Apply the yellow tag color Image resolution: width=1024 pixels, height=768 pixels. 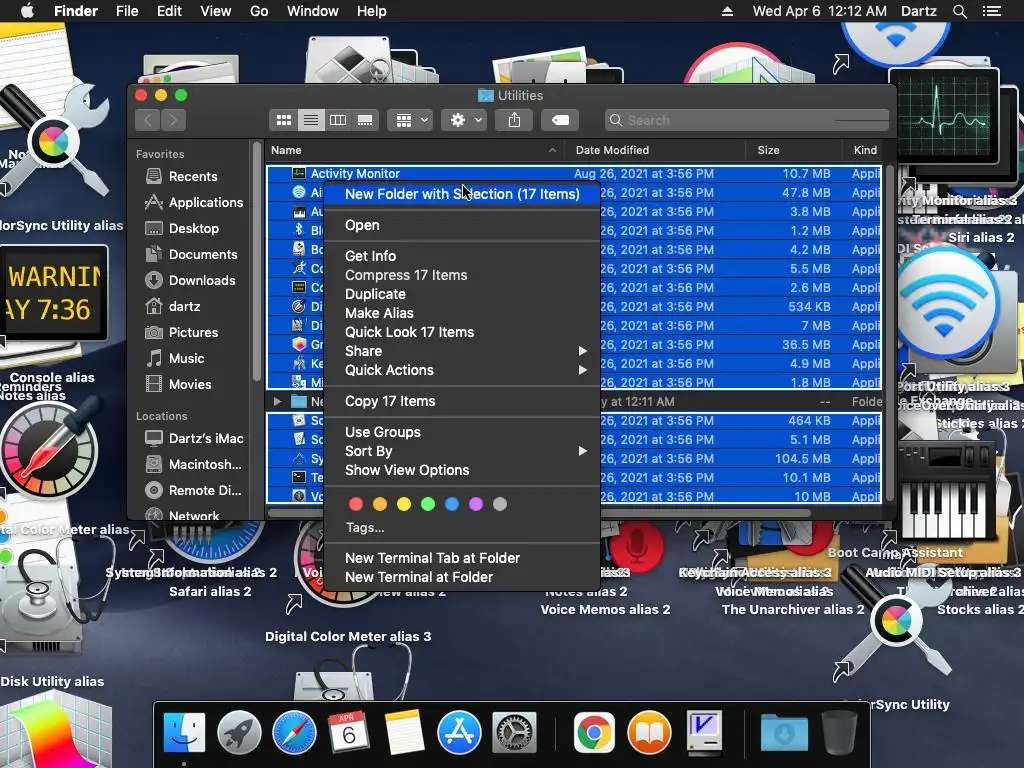pos(404,504)
